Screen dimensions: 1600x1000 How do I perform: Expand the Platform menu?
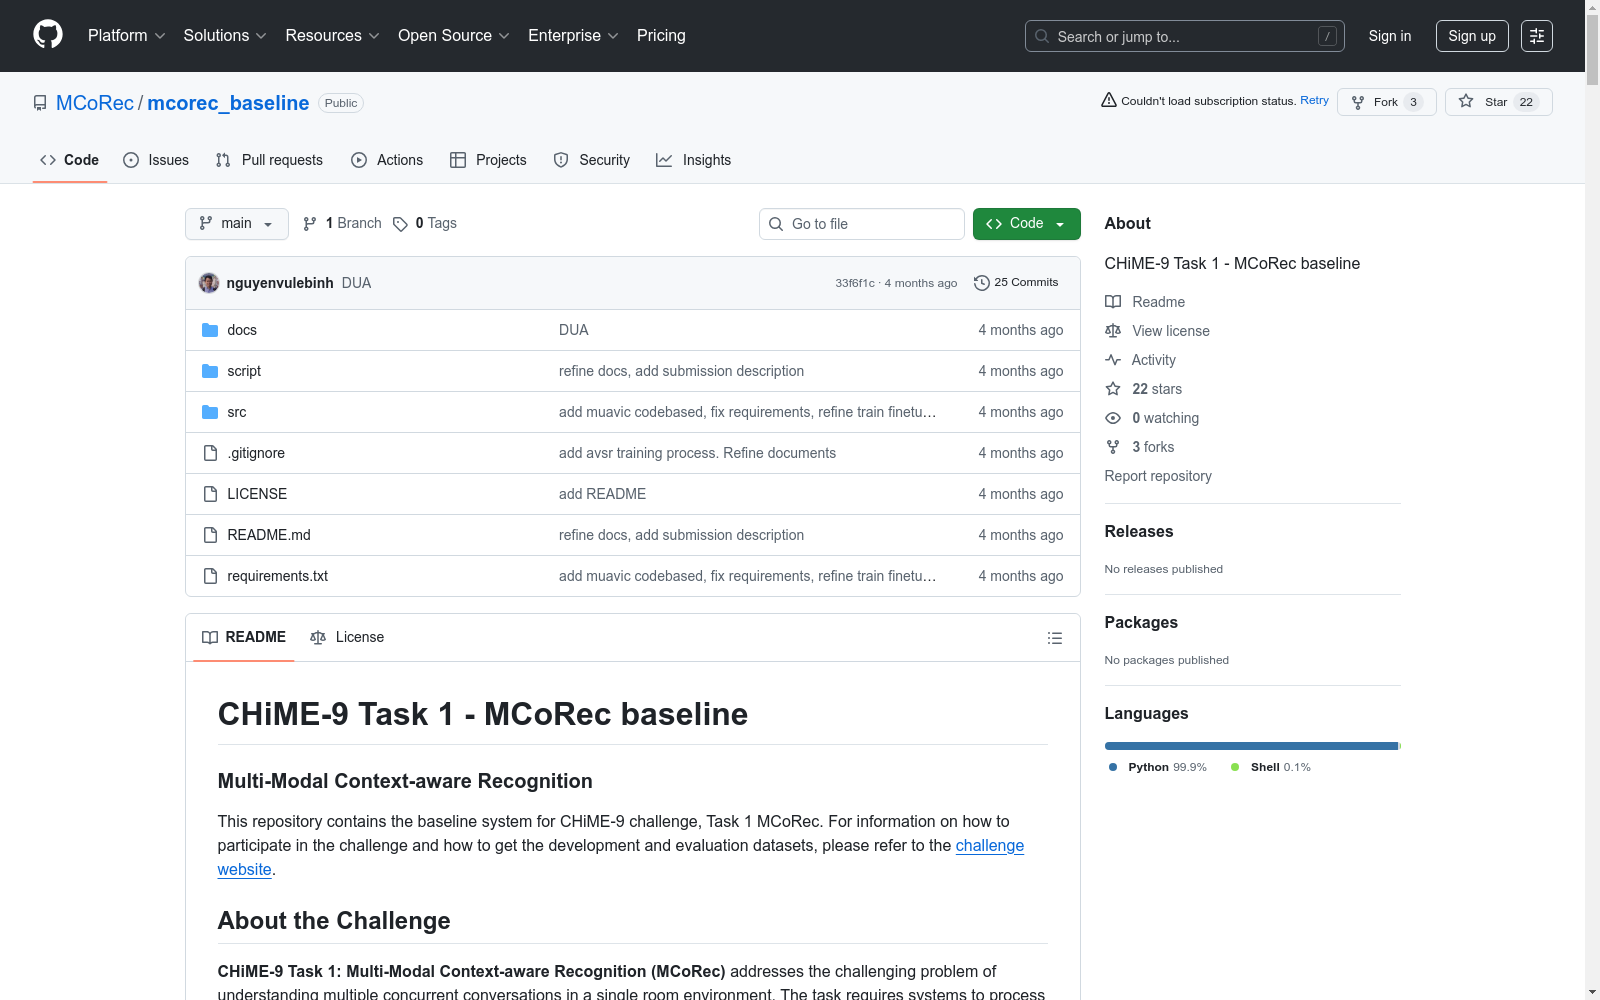[126, 36]
